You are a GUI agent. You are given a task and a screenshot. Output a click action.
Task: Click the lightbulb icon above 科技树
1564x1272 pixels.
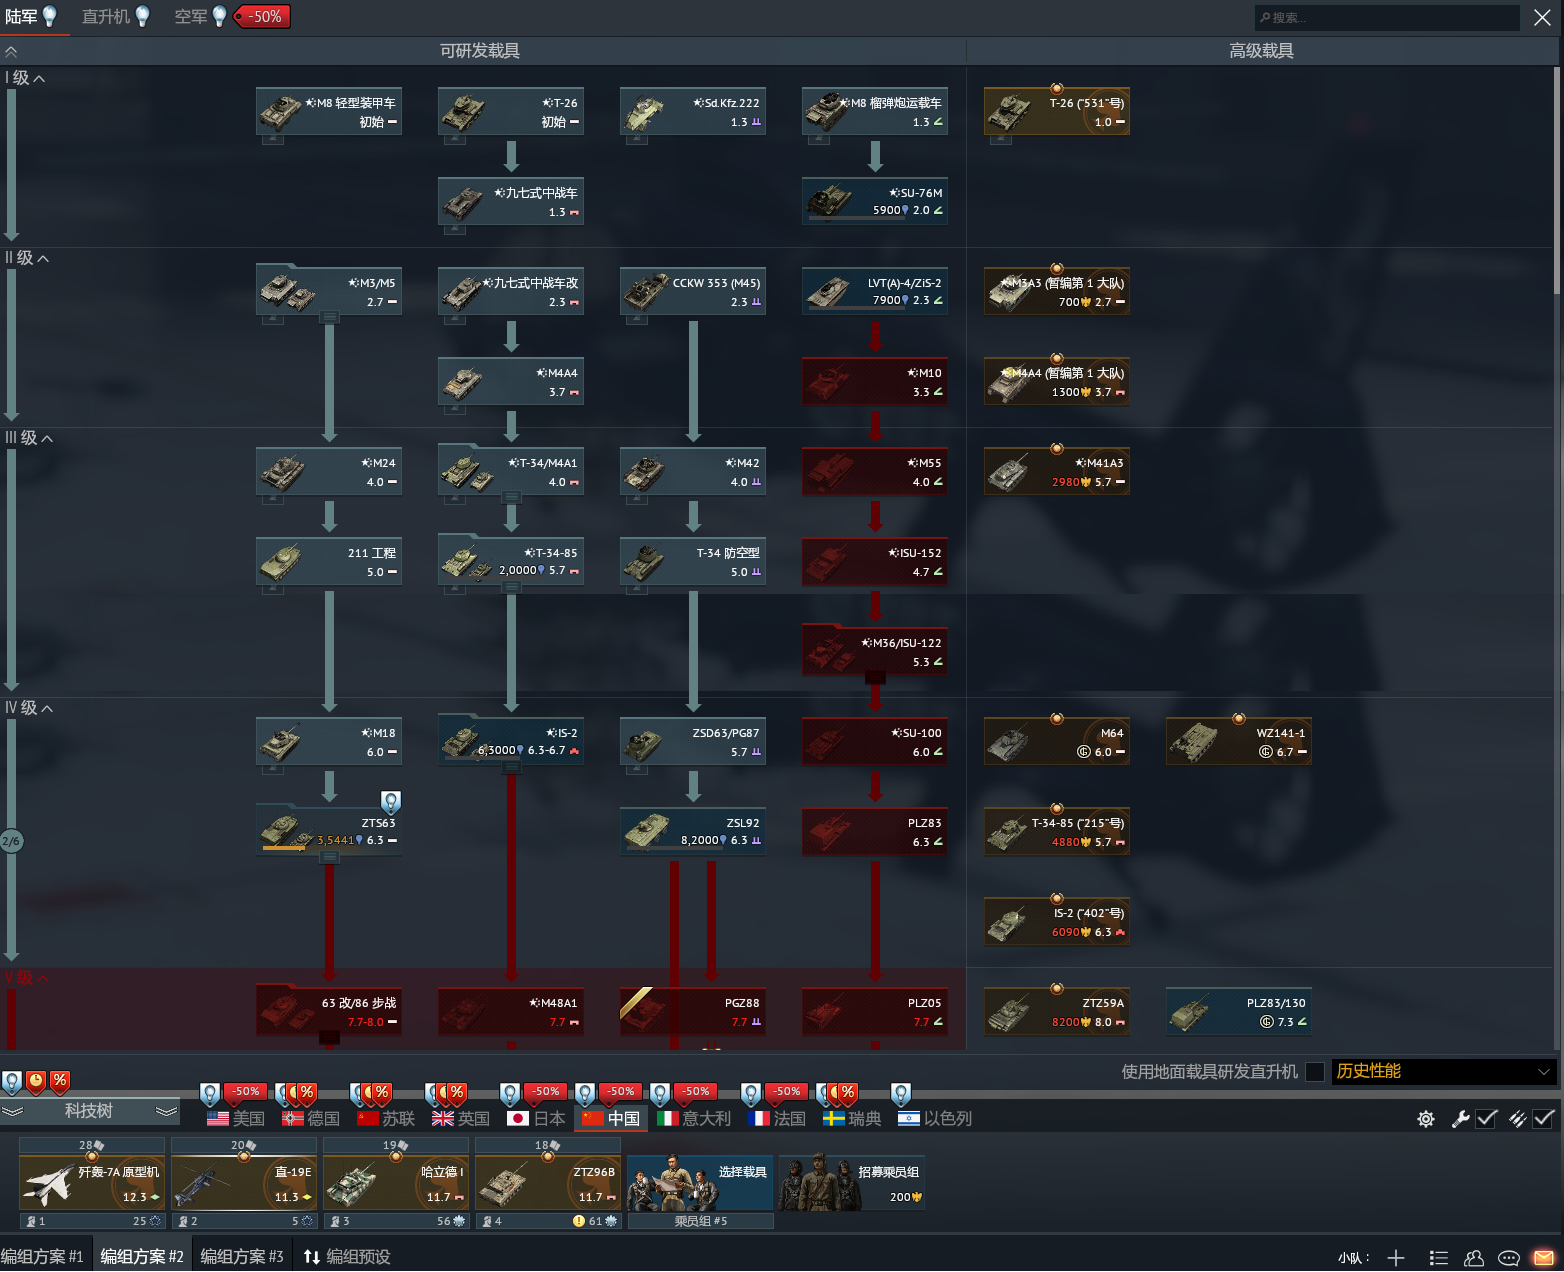(x=12, y=1082)
